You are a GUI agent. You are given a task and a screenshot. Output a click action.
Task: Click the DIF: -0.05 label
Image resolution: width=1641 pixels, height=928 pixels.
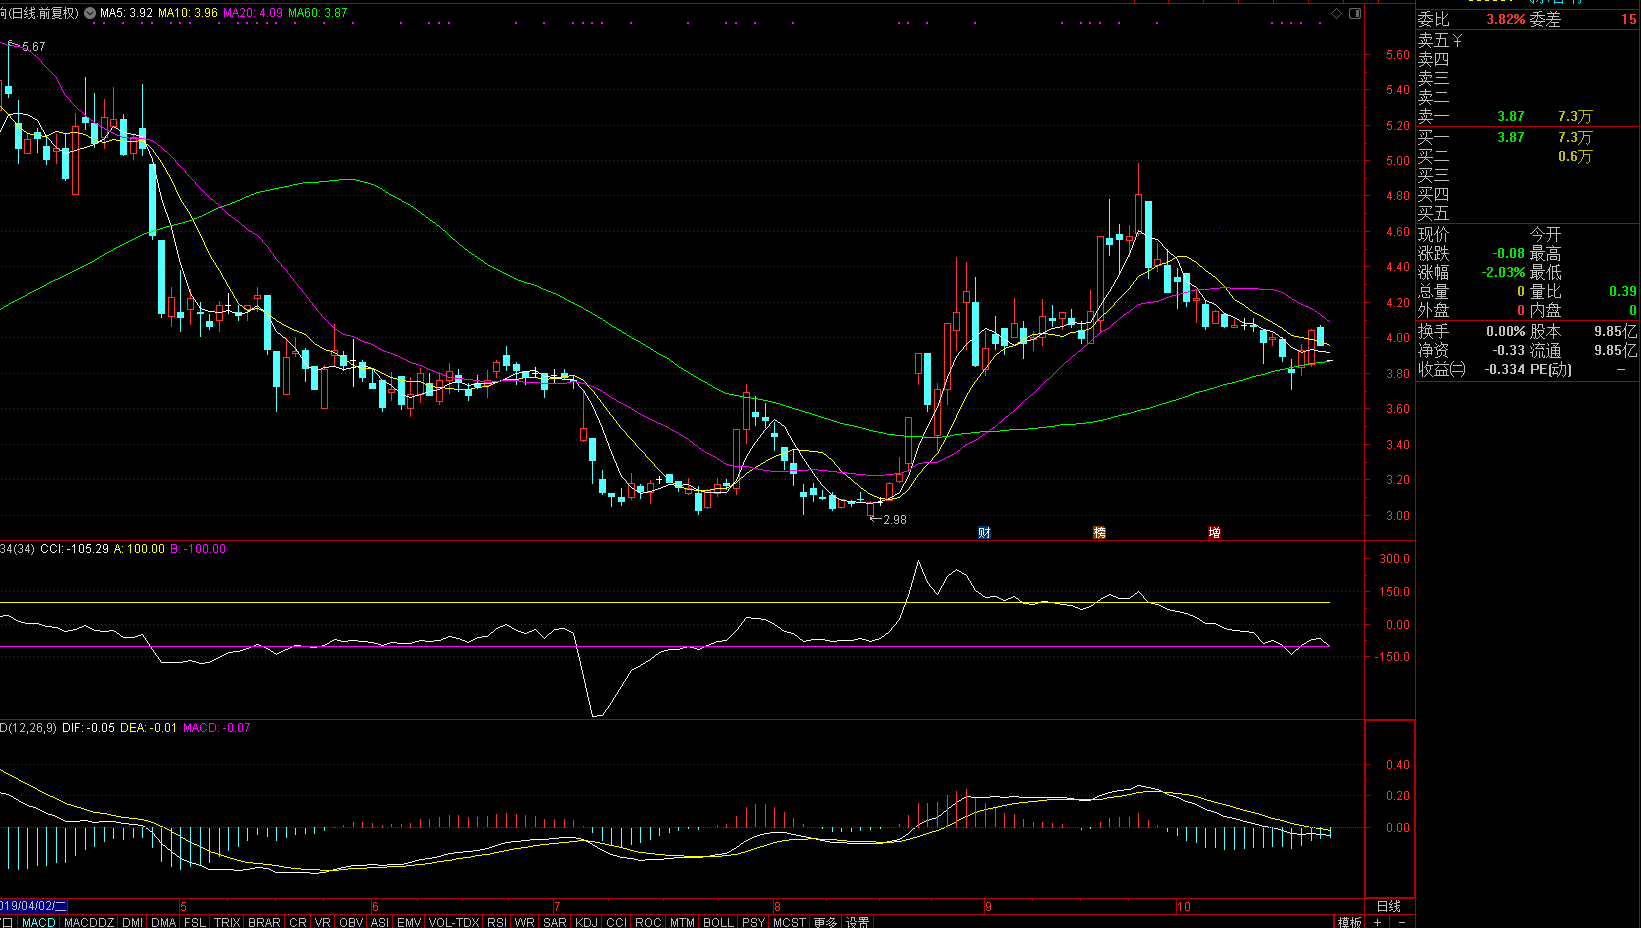pyautogui.click(x=89, y=728)
